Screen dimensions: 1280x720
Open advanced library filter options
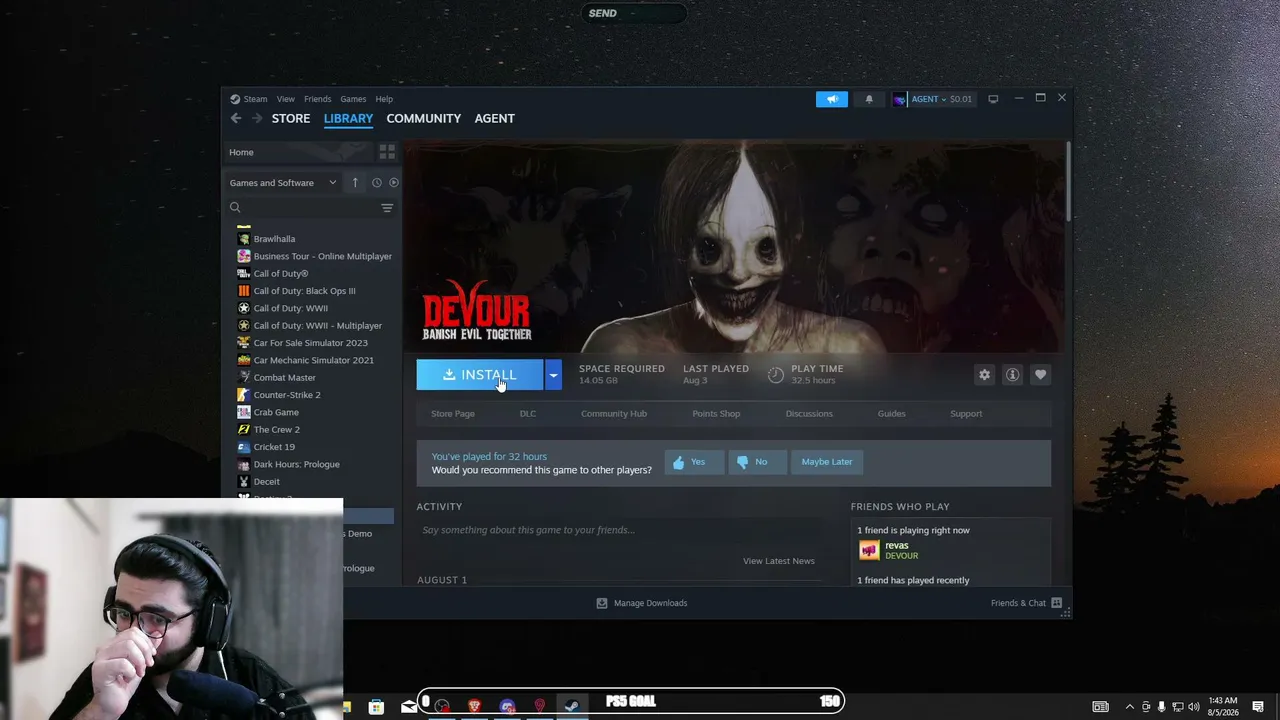pyautogui.click(x=387, y=208)
